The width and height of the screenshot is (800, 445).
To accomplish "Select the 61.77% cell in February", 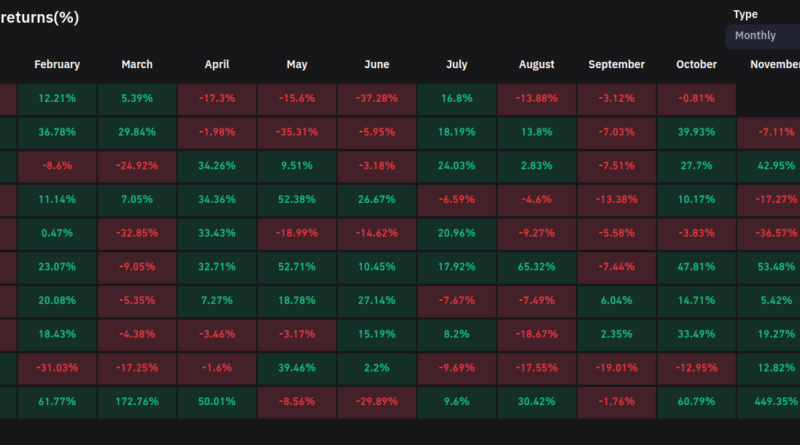I will [57, 402].
